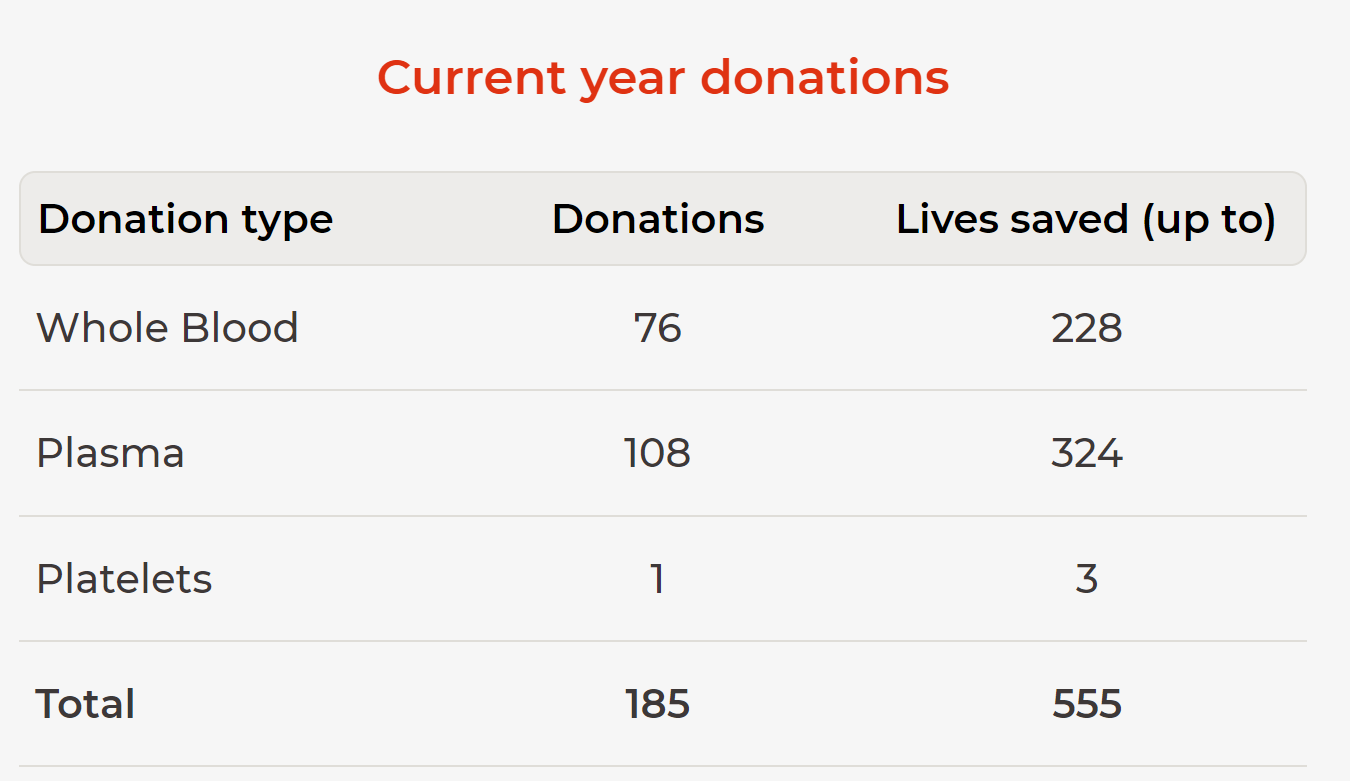
Task: Select the Platelets row label
Action: (124, 579)
